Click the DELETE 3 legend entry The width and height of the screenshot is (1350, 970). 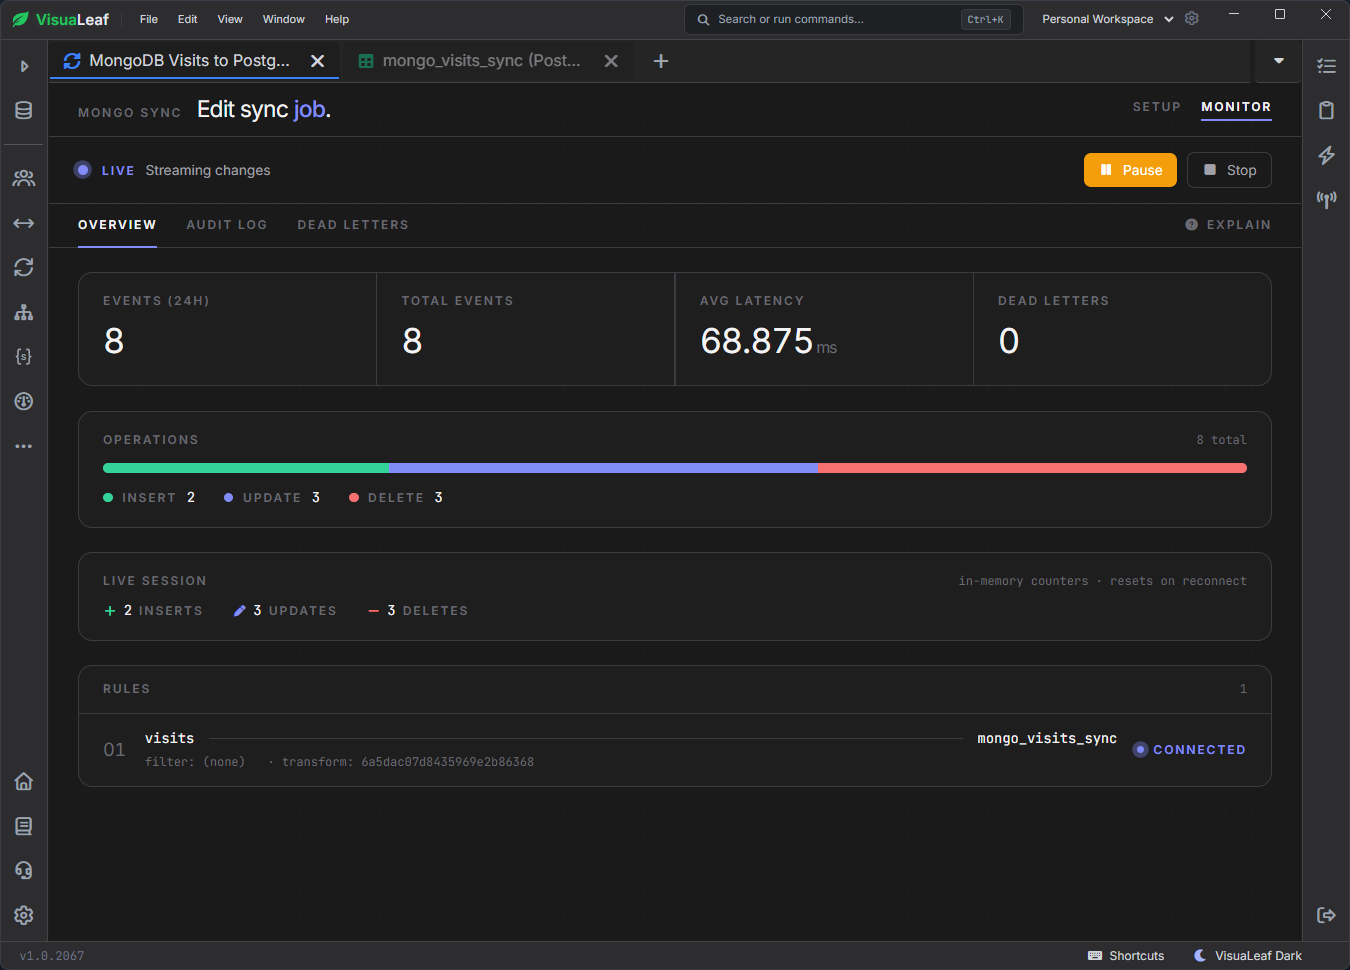396,498
